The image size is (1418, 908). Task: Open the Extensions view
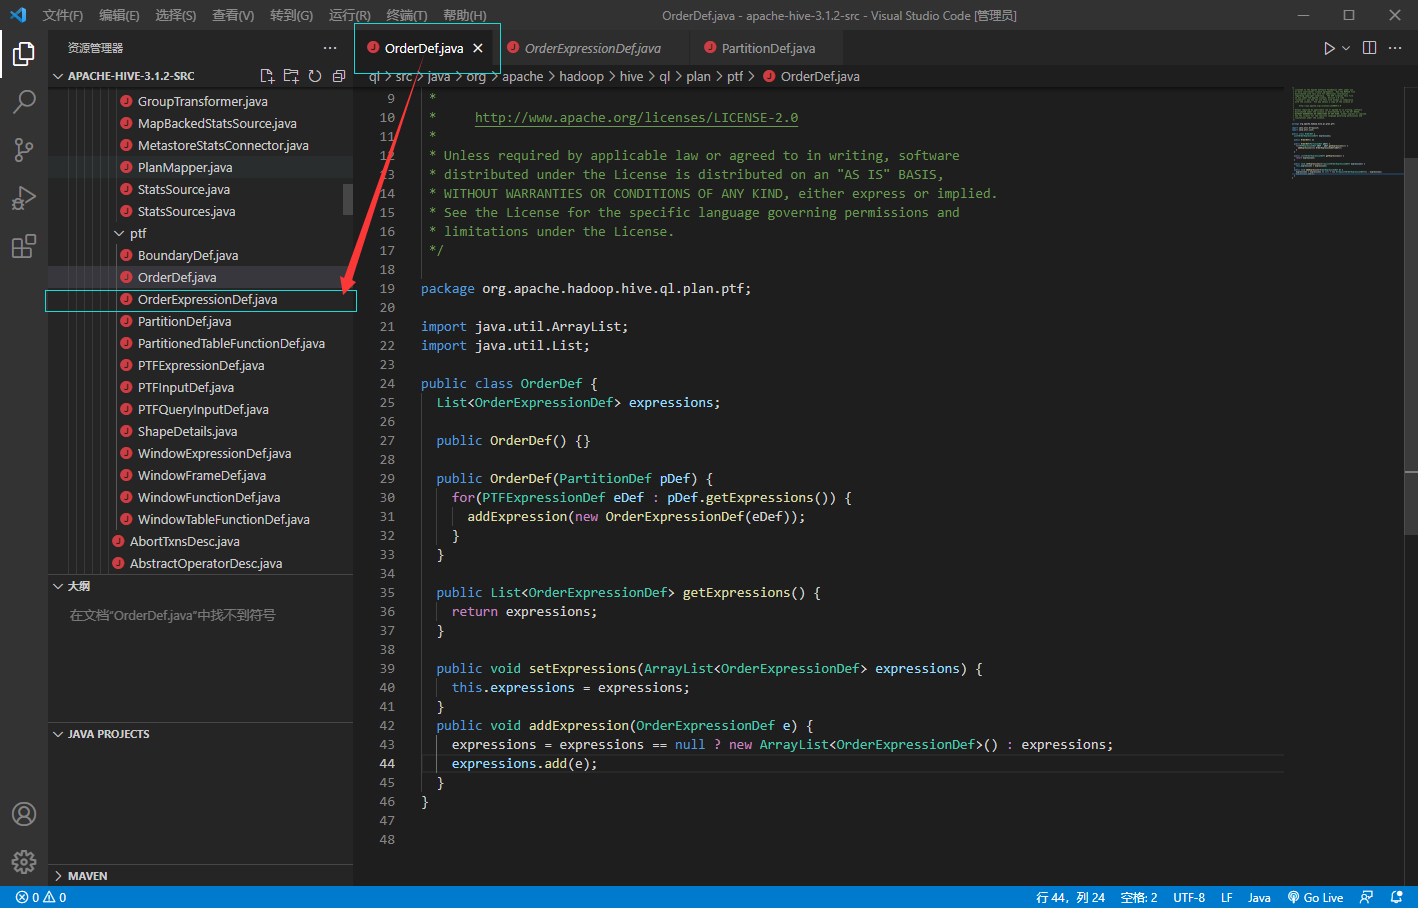tap(24, 245)
